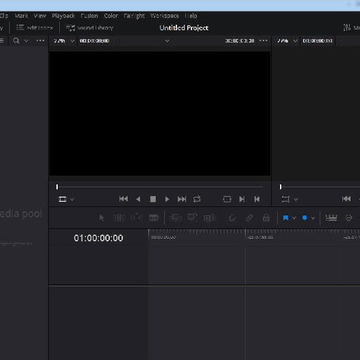This screenshot has height=360, width=360.
Task: Click the 01:00:00:00 timeline timecode display
Action: [98, 238]
